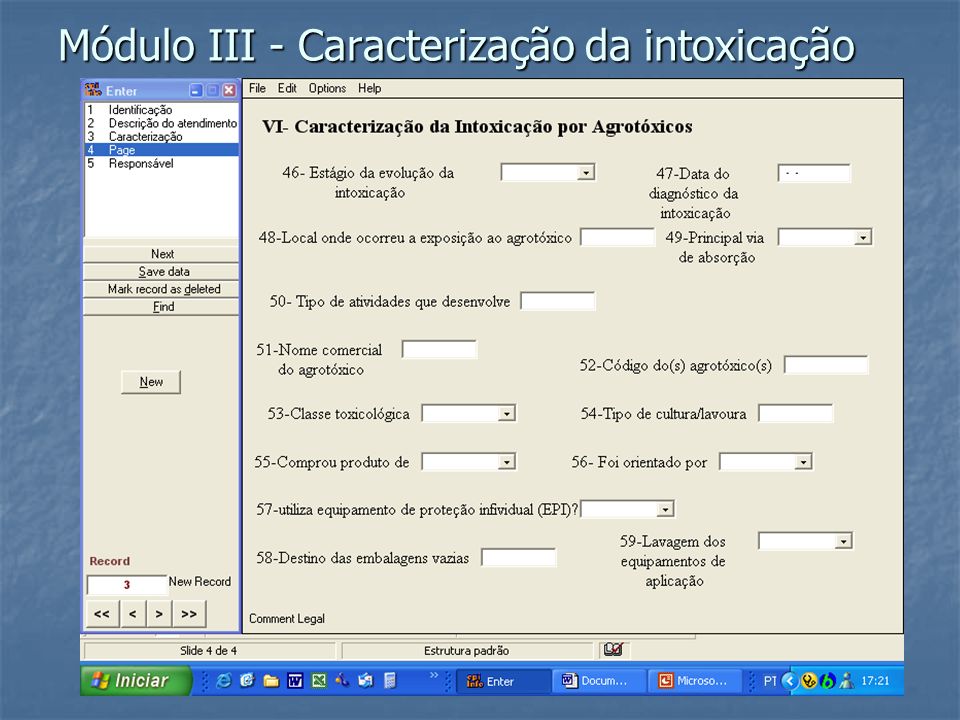Select page 5 Responsável
This screenshot has width=960, height=720.
click(162, 163)
